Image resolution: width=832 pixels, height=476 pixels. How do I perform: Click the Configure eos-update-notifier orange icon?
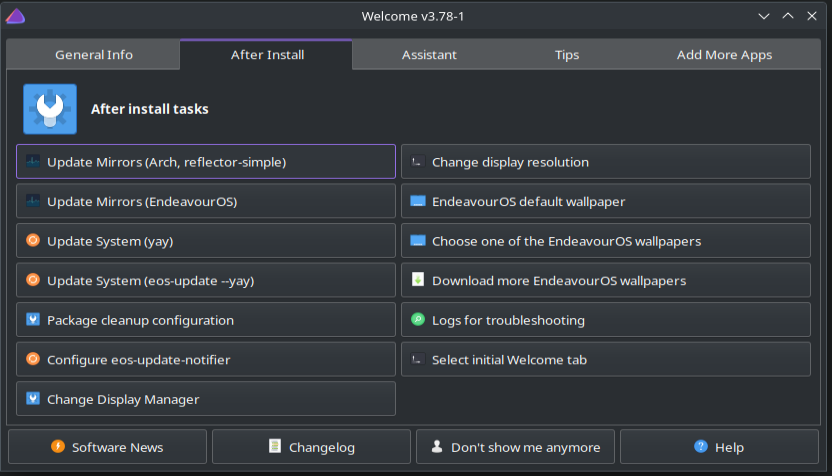(33, 359)
